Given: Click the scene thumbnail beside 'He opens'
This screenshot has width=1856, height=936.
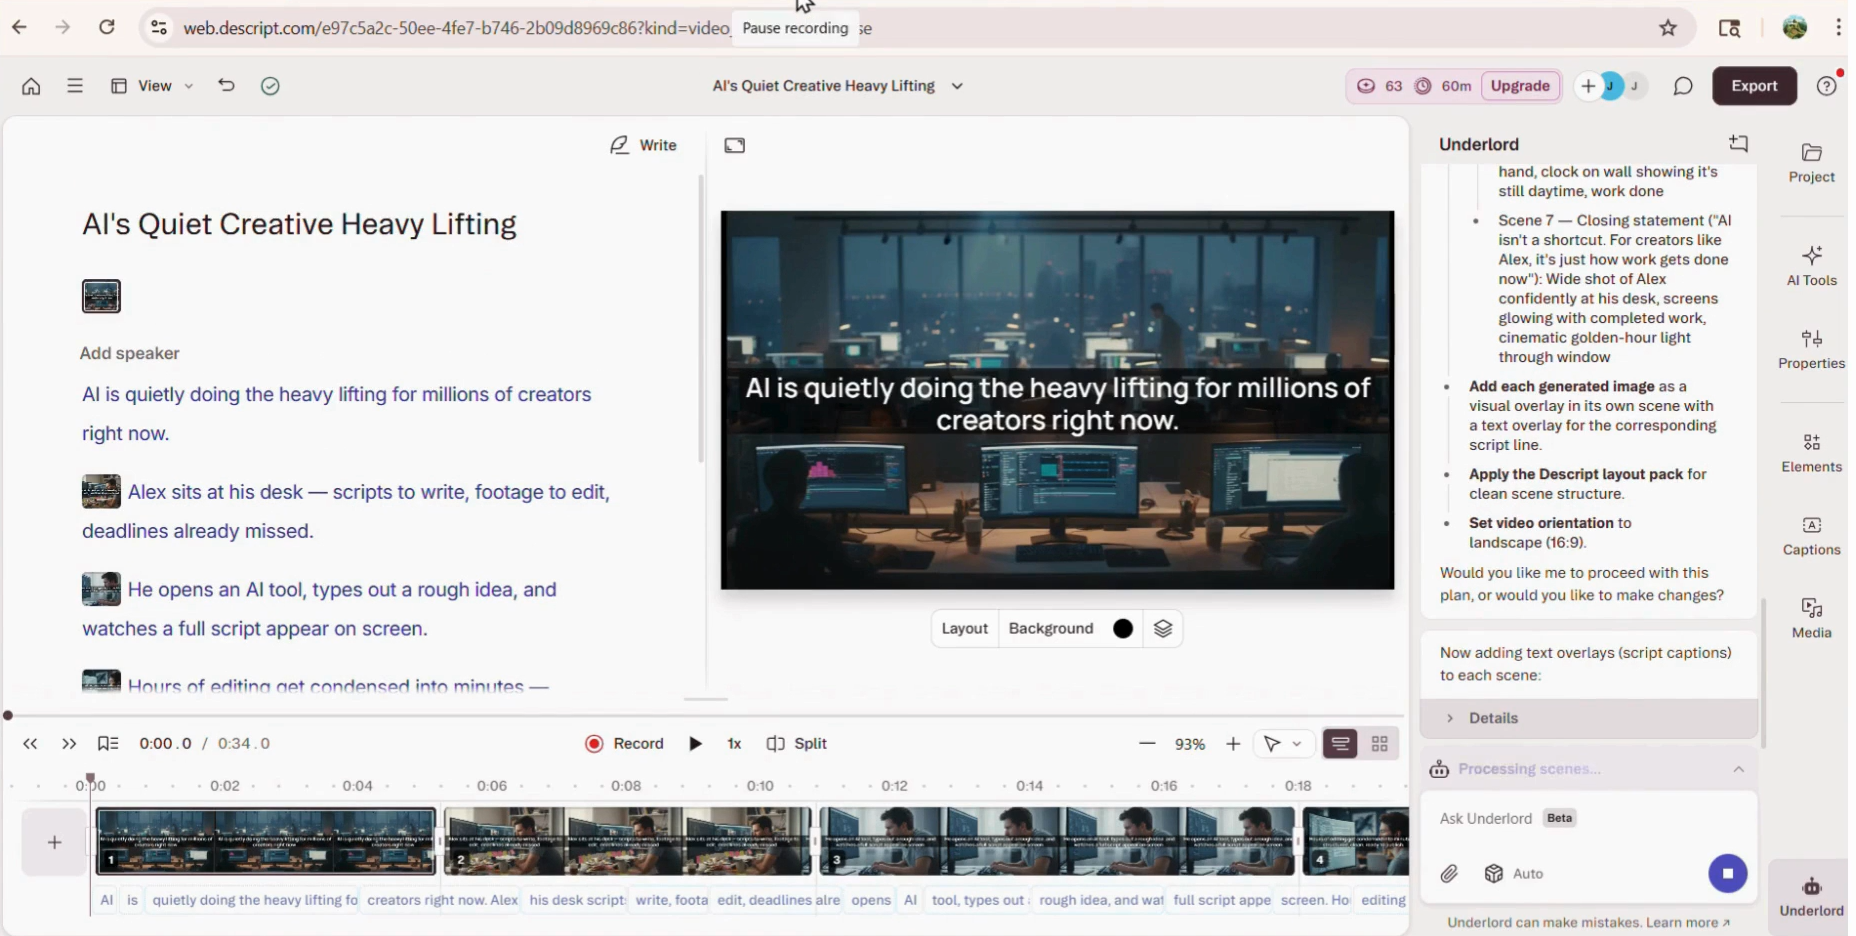Looking at the screenshot, I should point(101,590).
